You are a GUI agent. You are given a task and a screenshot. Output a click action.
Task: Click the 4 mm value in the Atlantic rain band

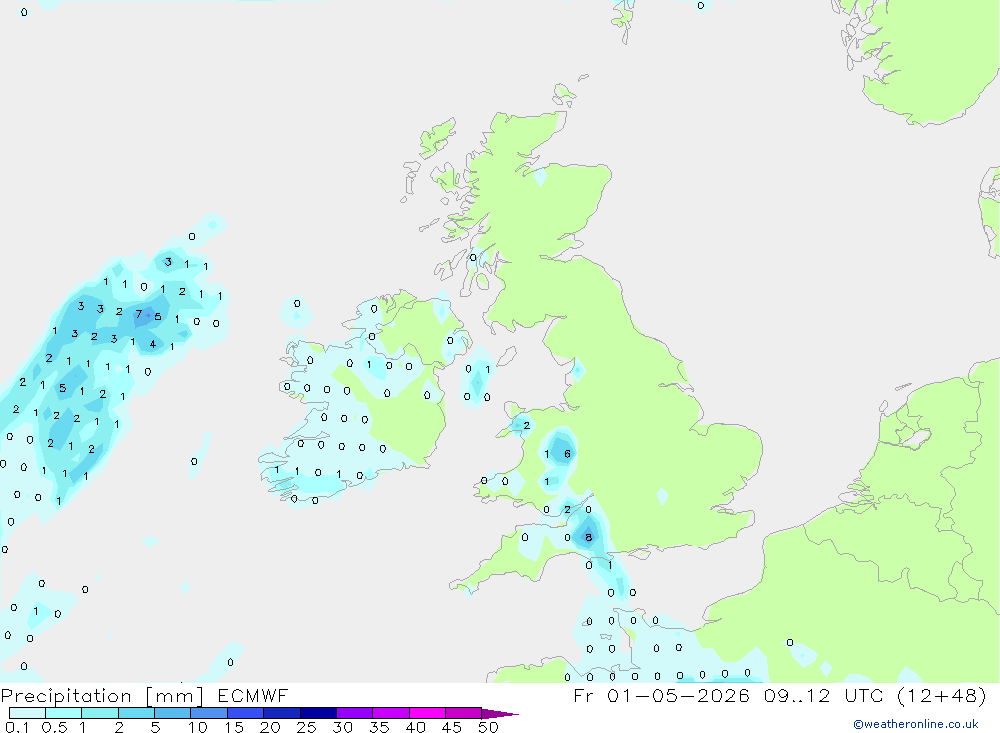coord(152,344)
